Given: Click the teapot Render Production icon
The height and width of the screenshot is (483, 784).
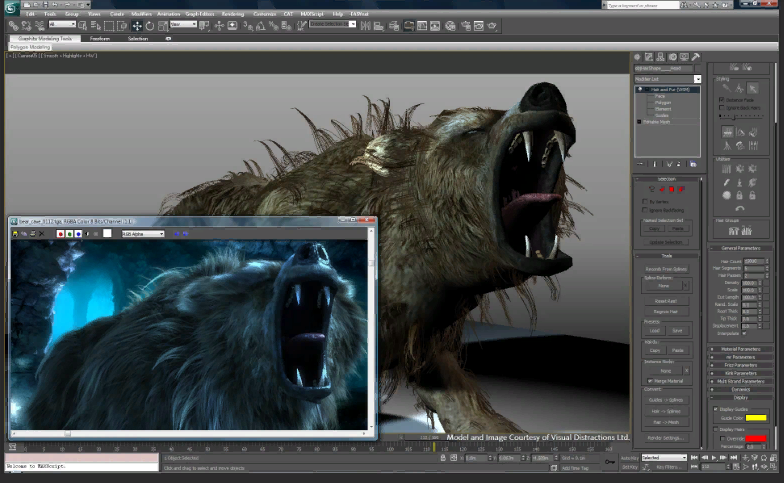Looking at the screenshot, I should pyautogui.click(x=492, y=26).
